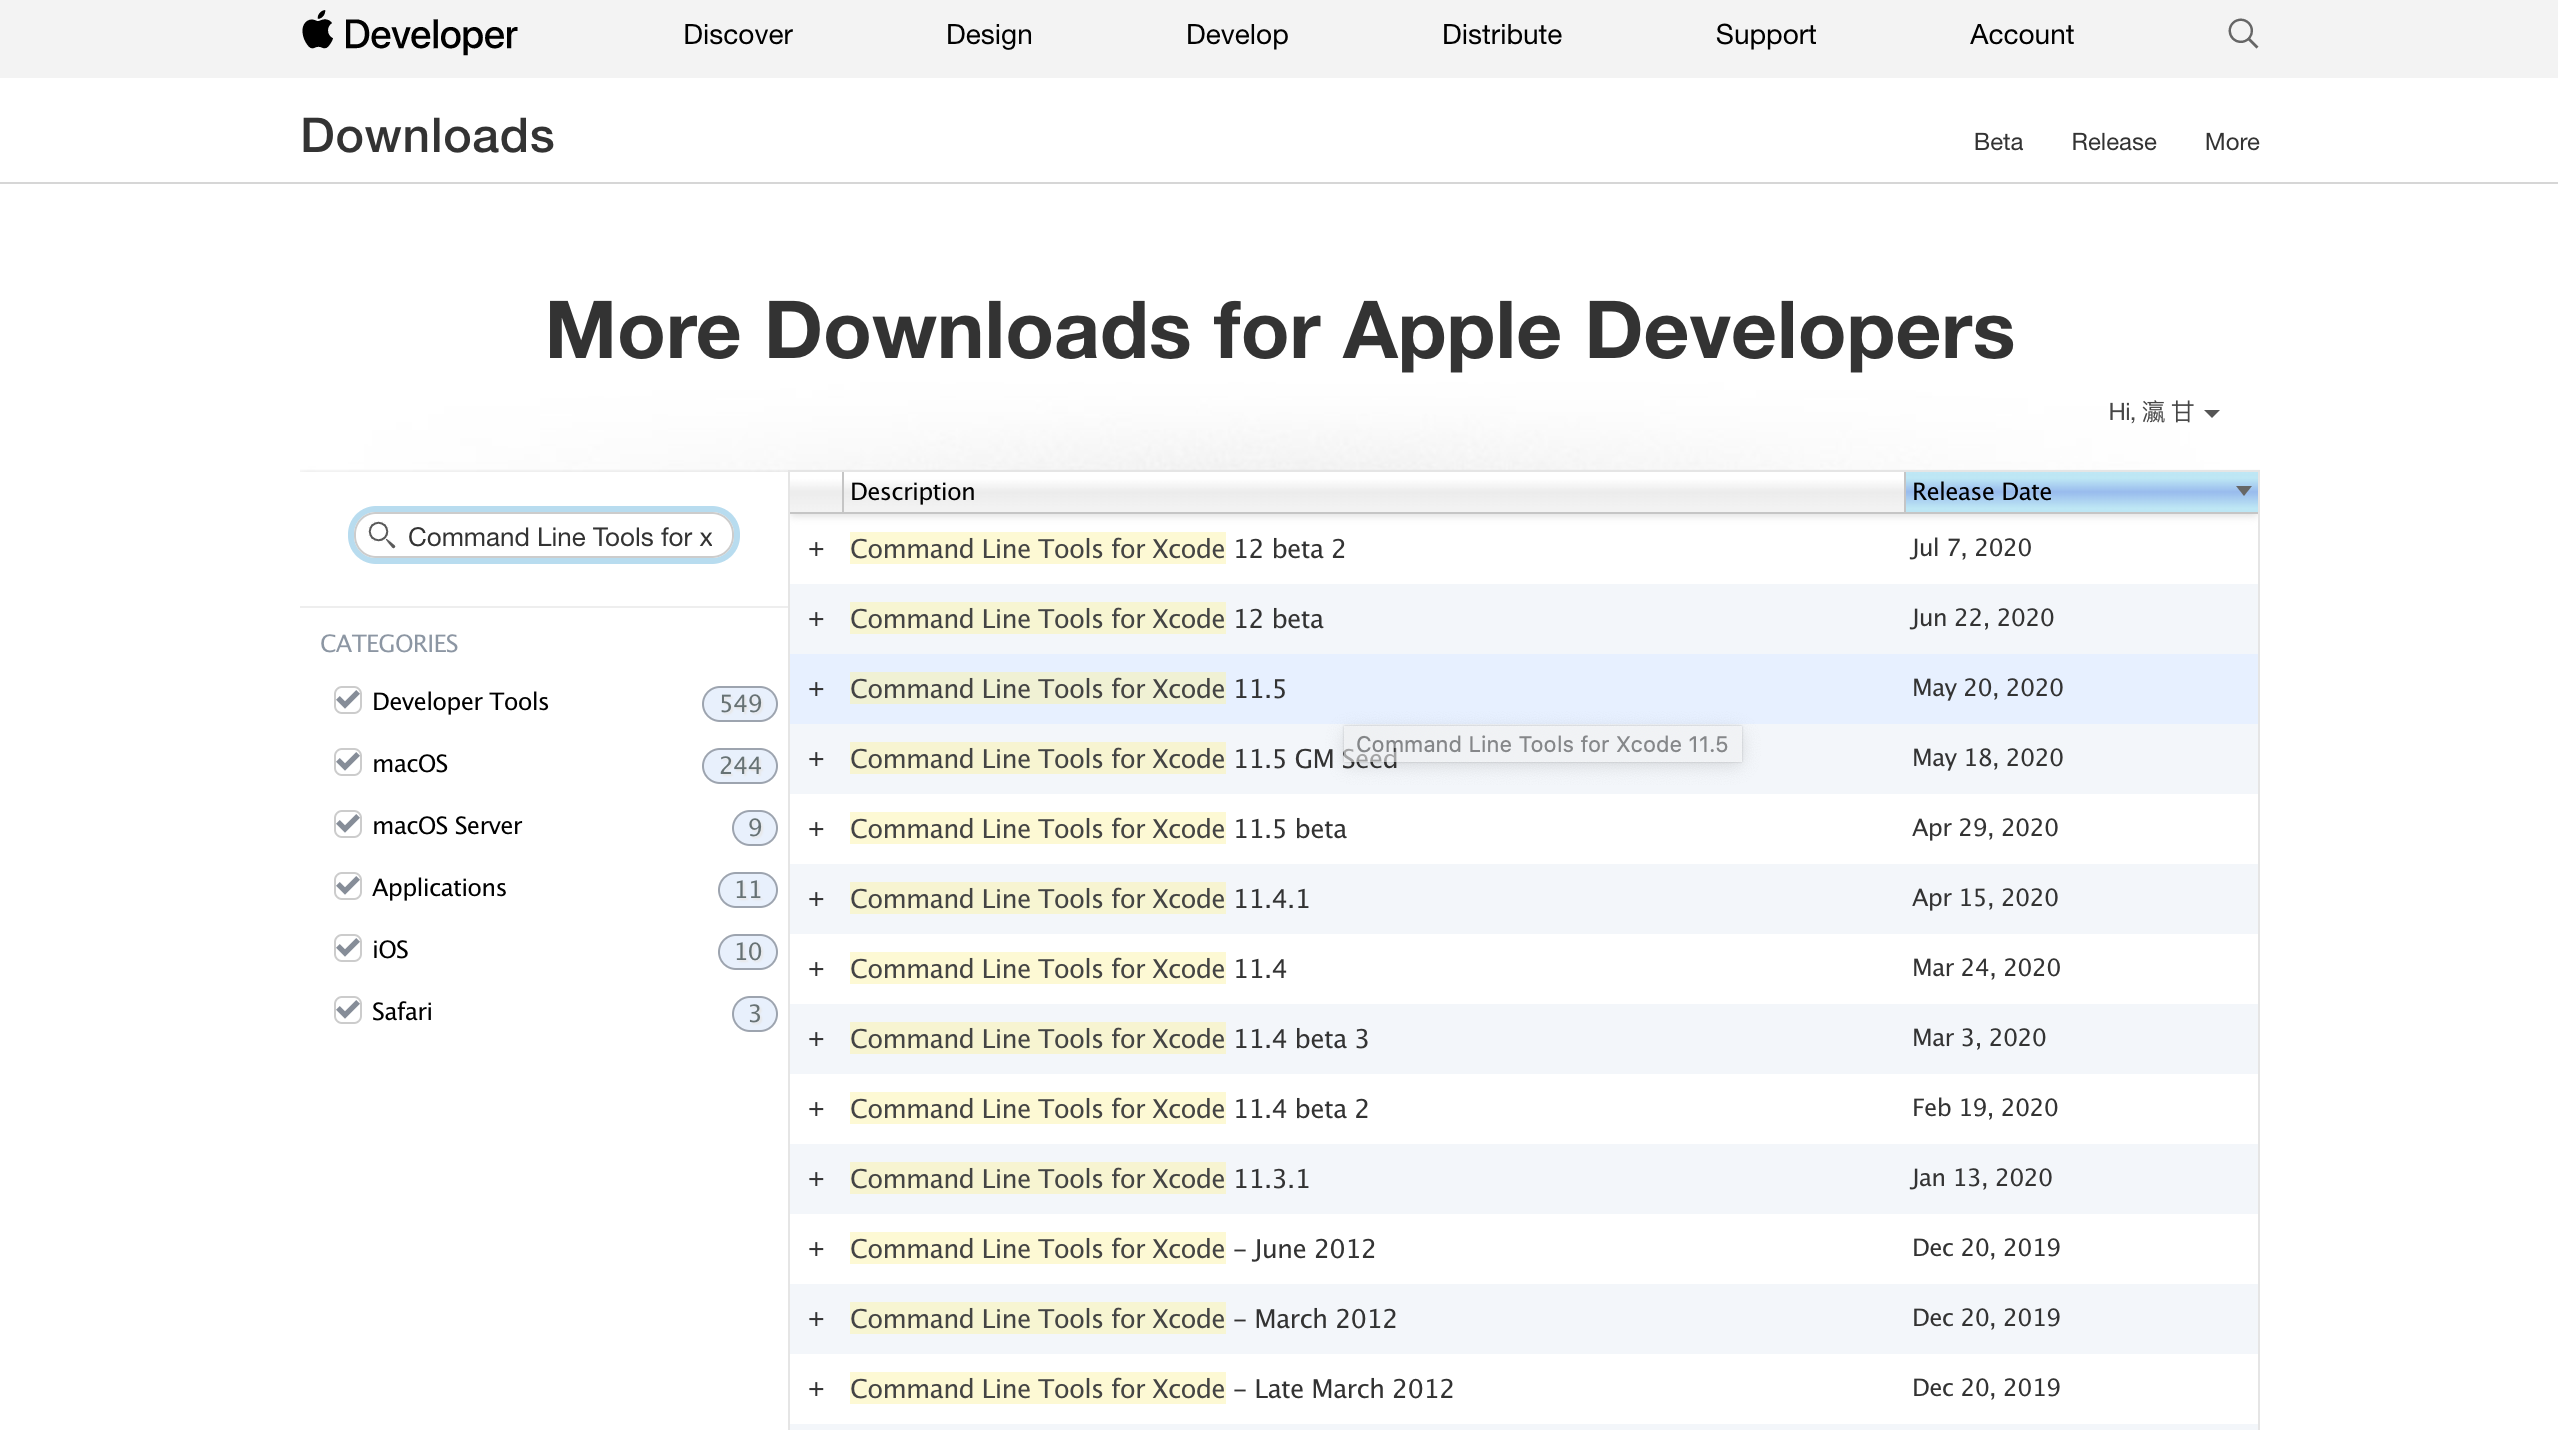This screenshot has height=1430, width=2558.
Task: Click the magnifier inside the filter search field
Action: coord(381,536)
